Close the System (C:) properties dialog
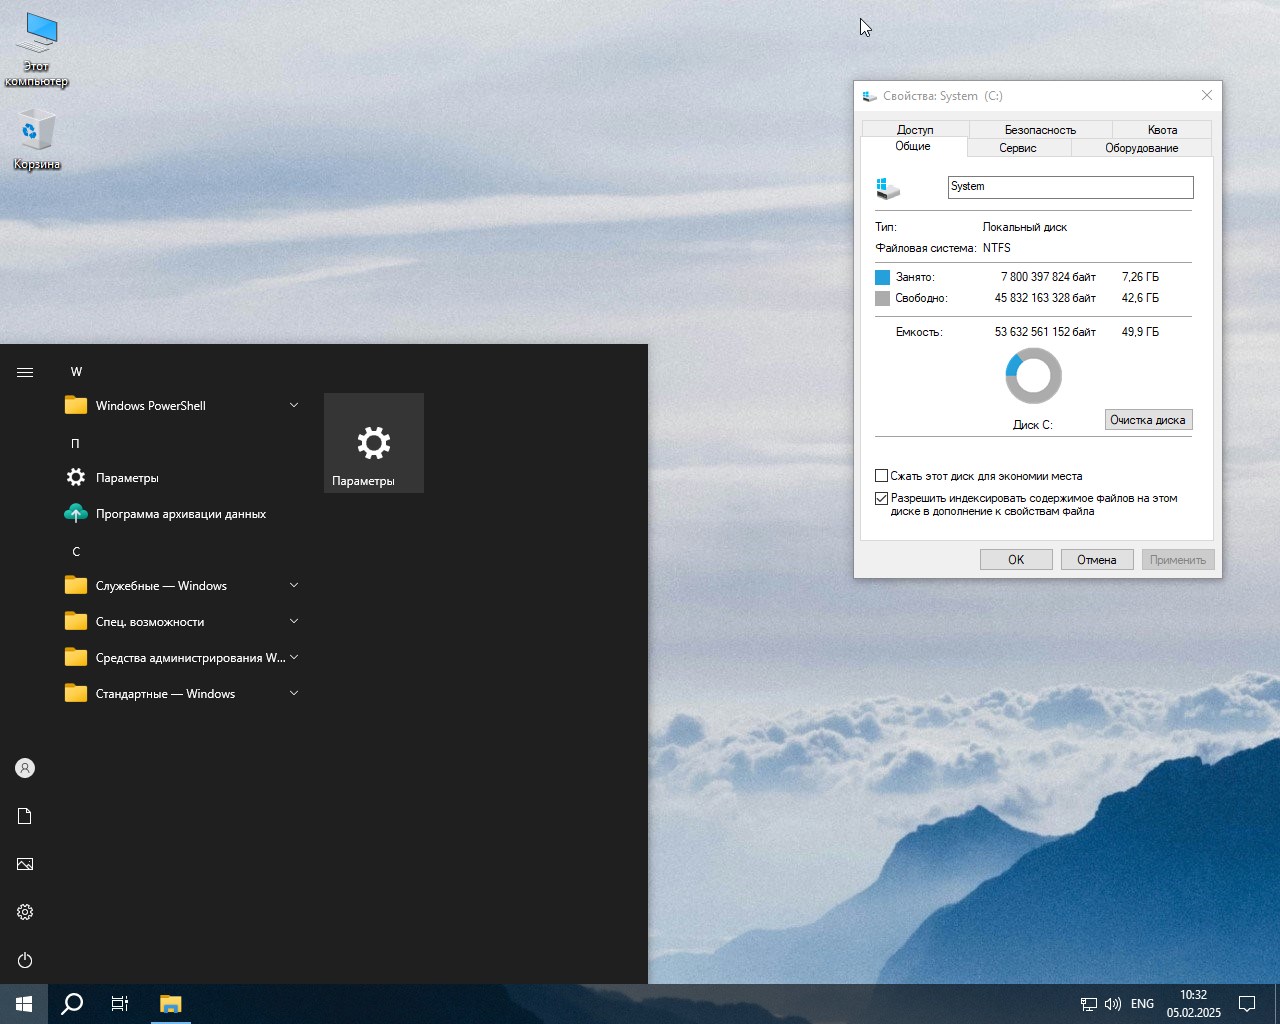The width and height of the screenshot is (1280, 1024). [x=1207, y=95]
